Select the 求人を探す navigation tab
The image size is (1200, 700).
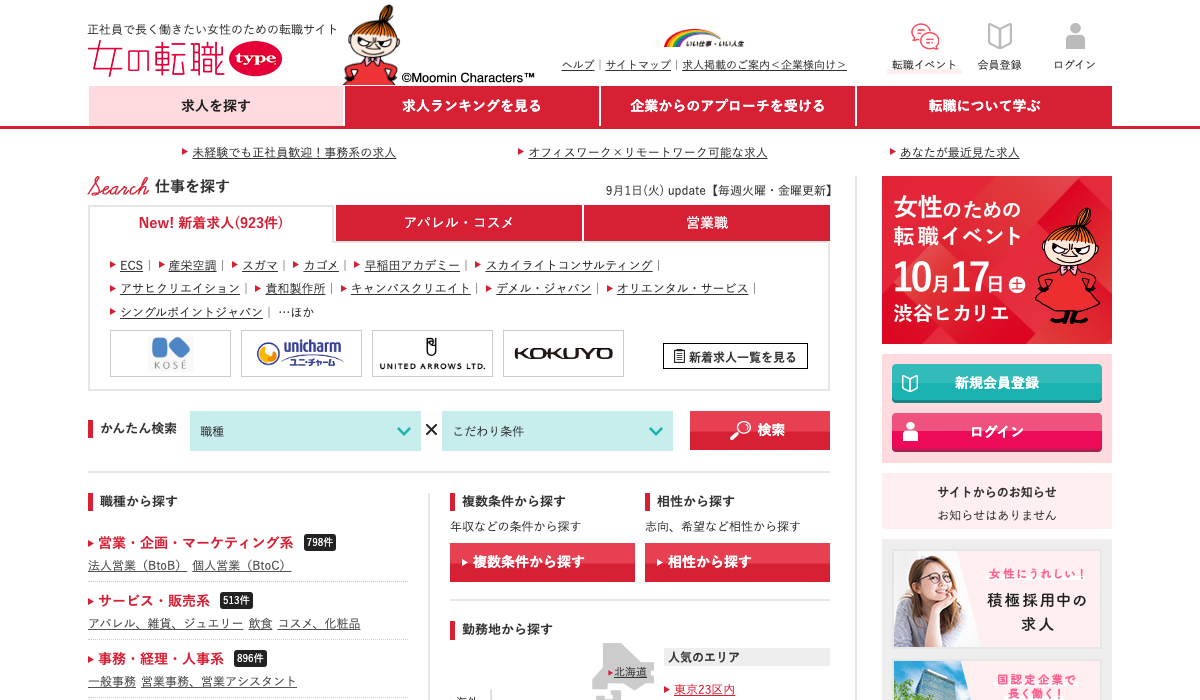216,106
